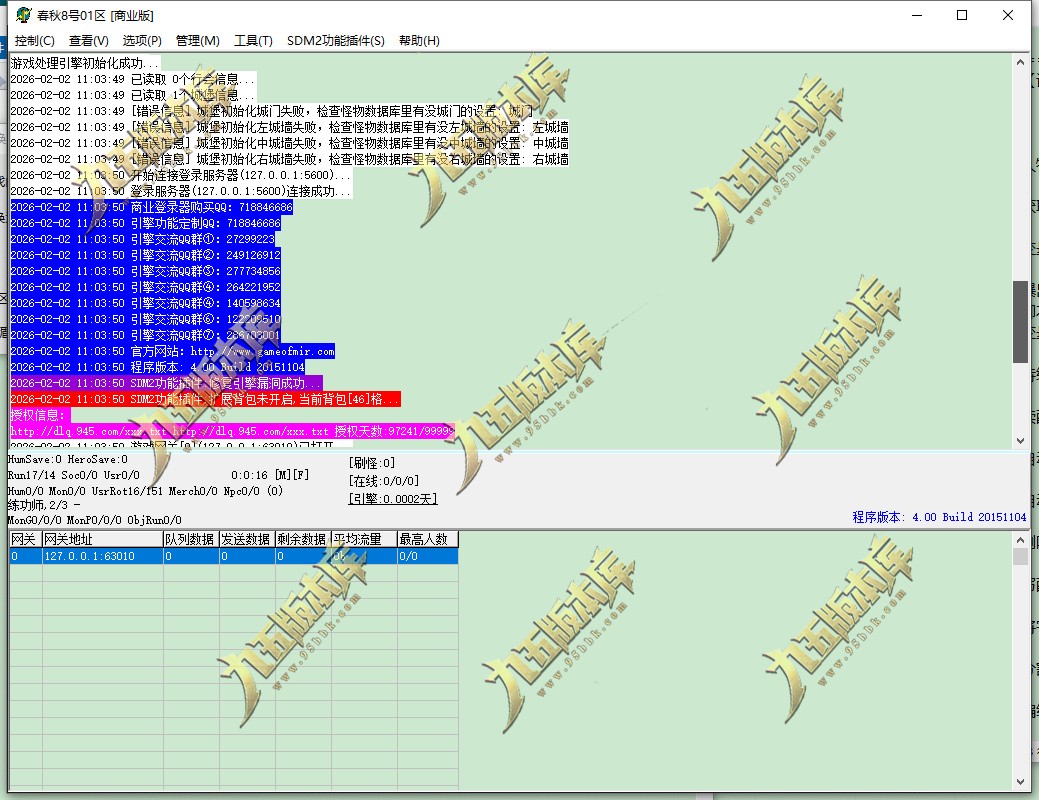Click gateway list scrollbar up arrow

[x=1020, y=540]
